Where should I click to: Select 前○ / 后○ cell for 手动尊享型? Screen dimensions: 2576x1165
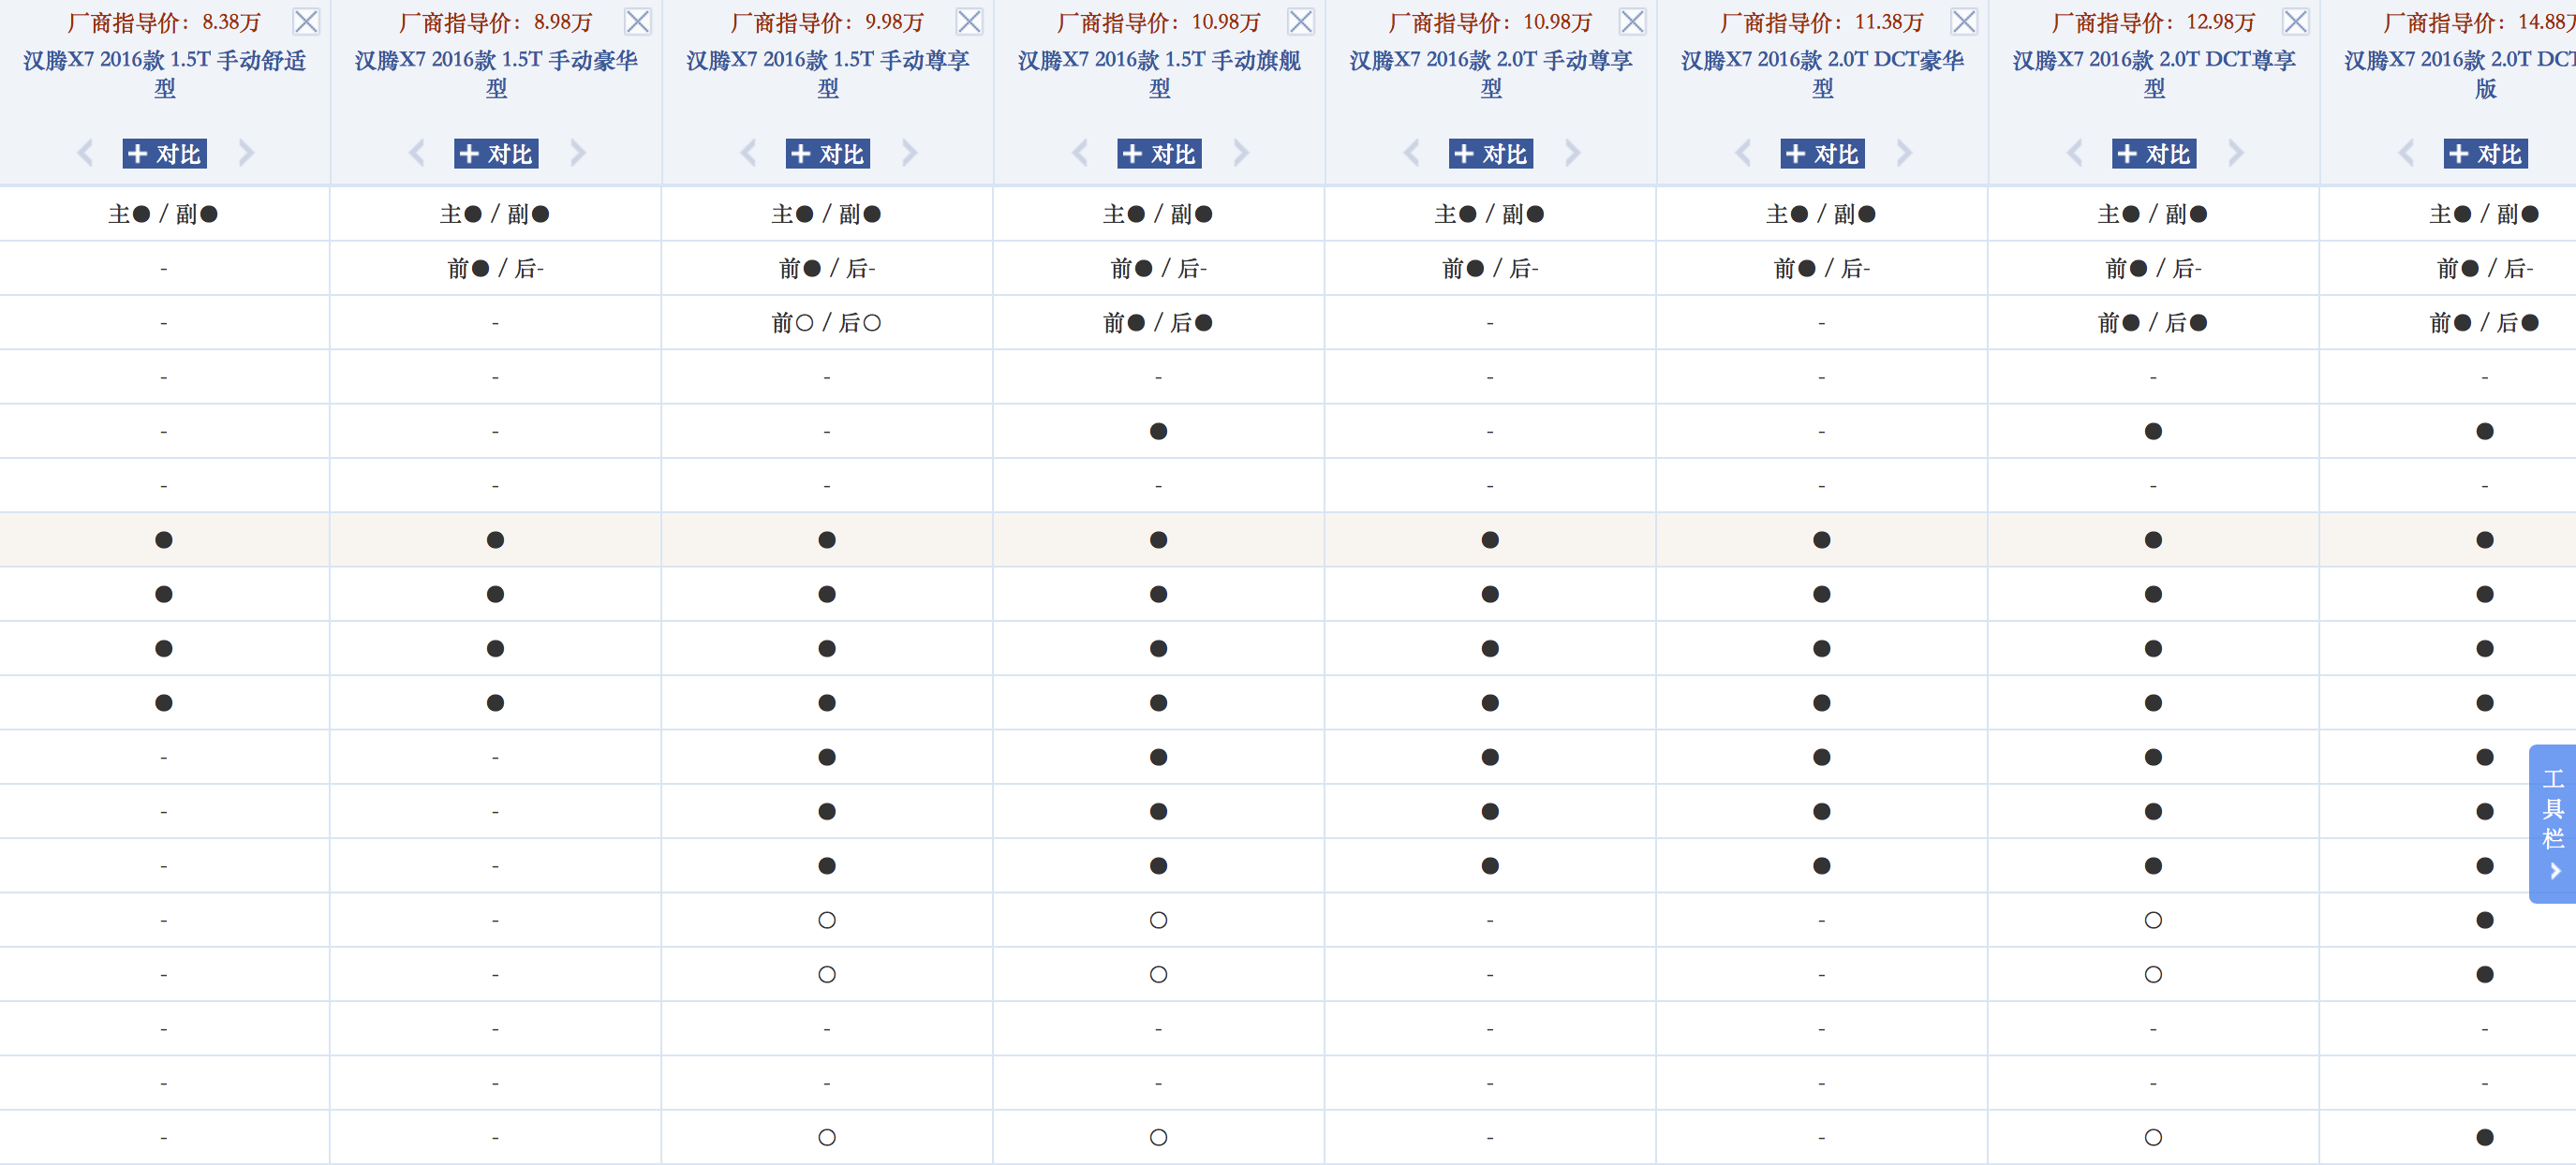click(827, 323)
